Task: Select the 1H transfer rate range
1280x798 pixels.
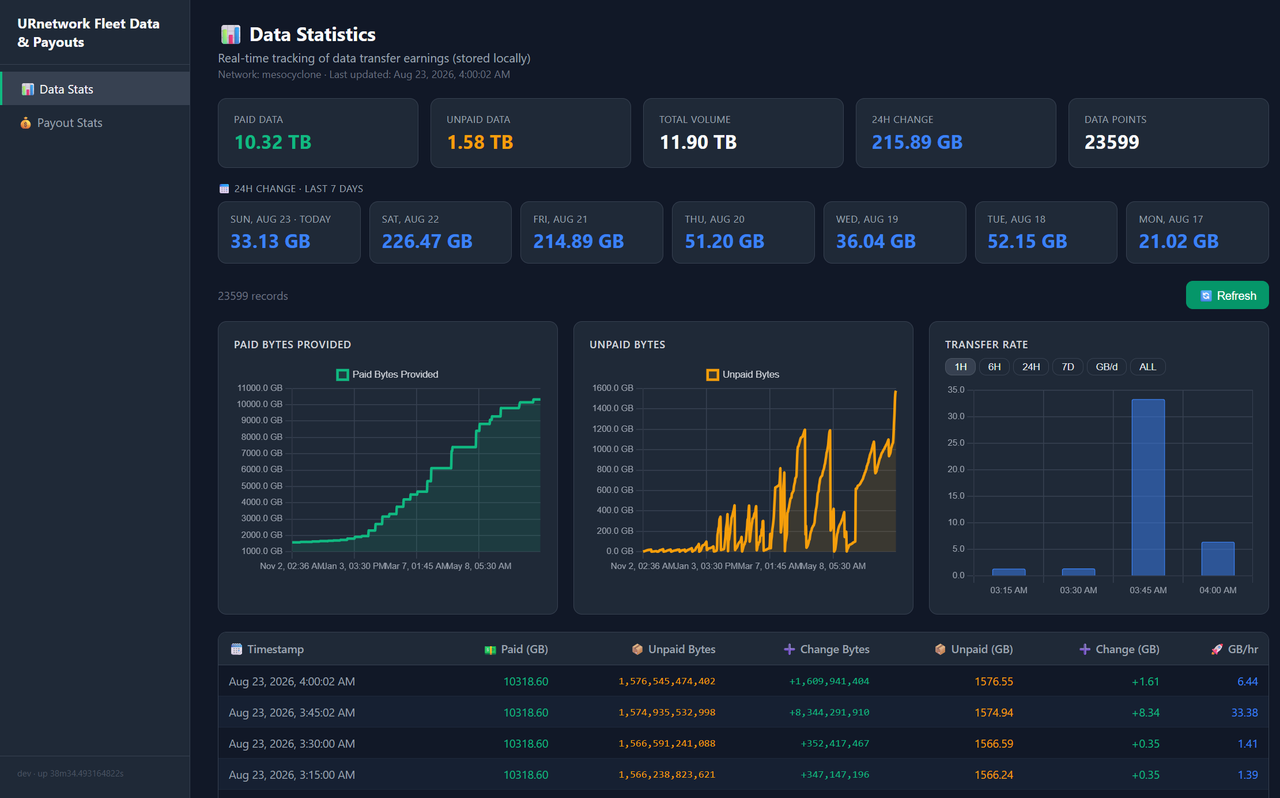Action: [x=960, y=367]
